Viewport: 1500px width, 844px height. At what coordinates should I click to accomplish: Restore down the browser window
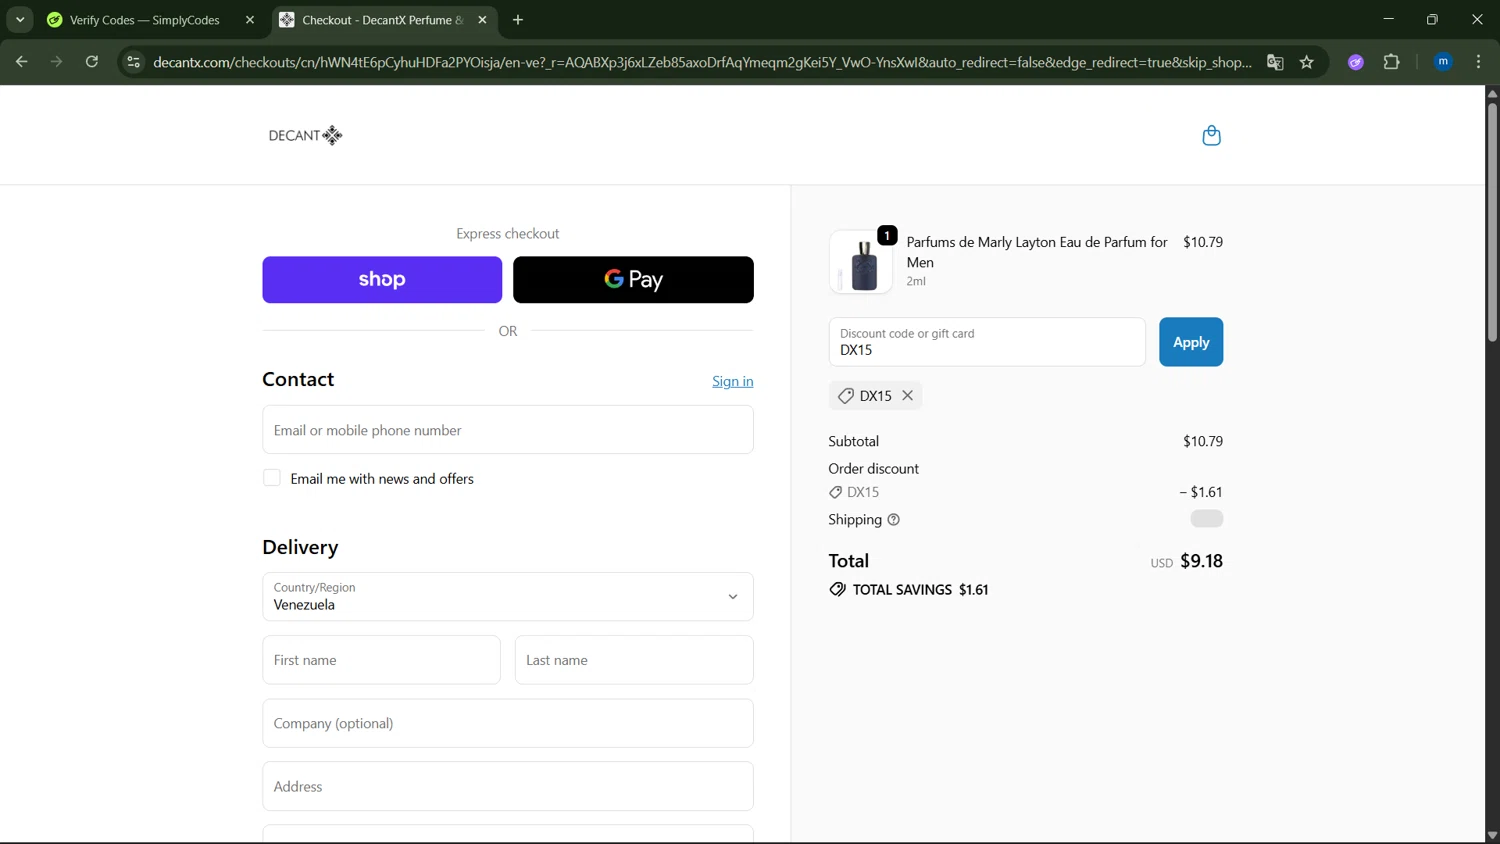1432,20
